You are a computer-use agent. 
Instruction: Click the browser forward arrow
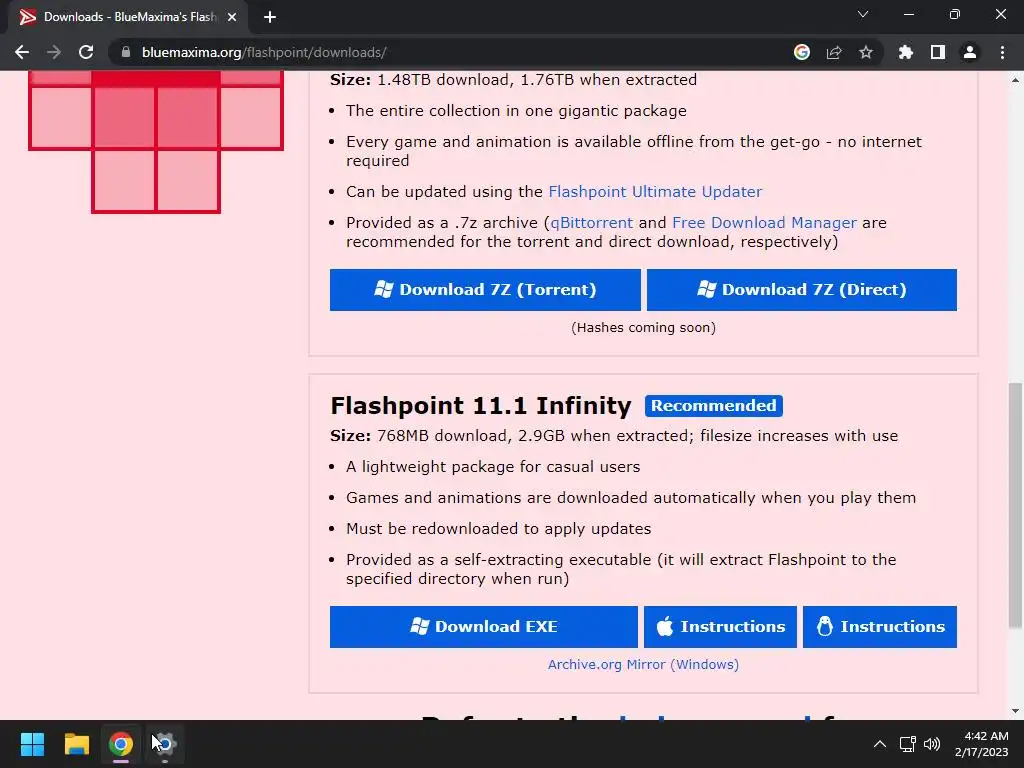(54, 52)
